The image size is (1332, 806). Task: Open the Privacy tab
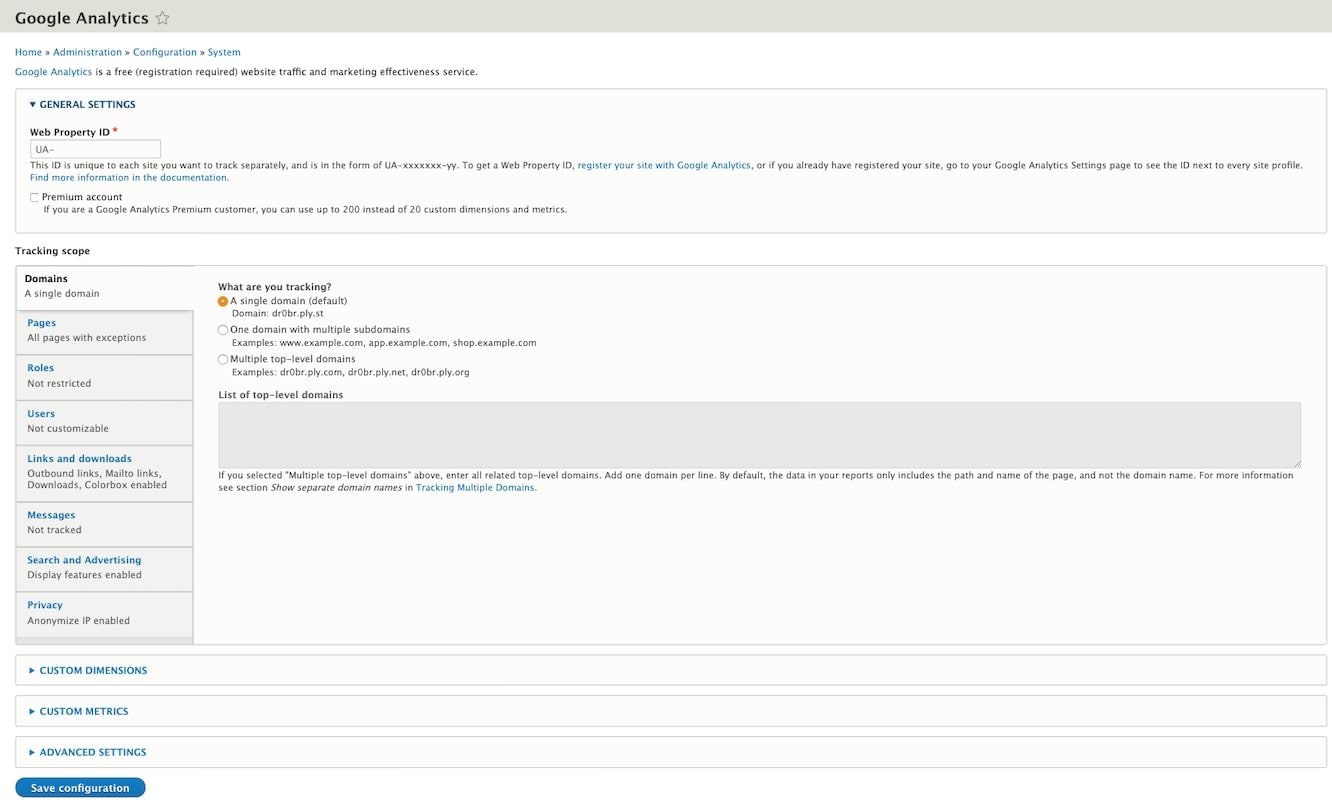pos(45,605)
